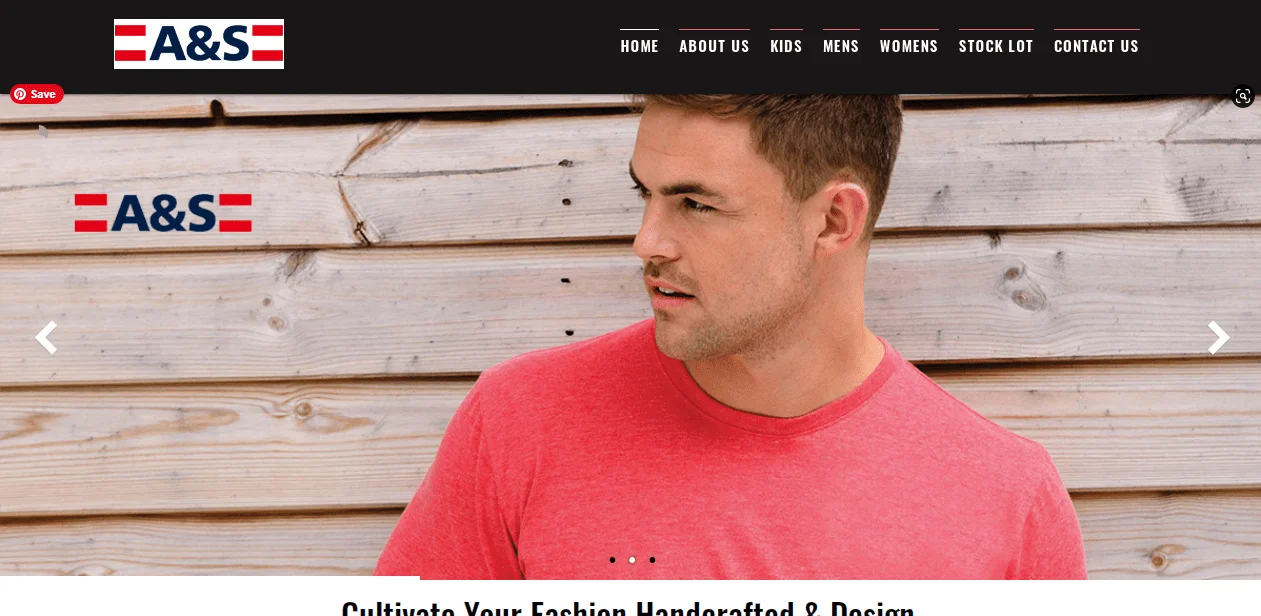The image size is (1261, 616).
Task: Open the Home menu item
Action: (639, 46)
